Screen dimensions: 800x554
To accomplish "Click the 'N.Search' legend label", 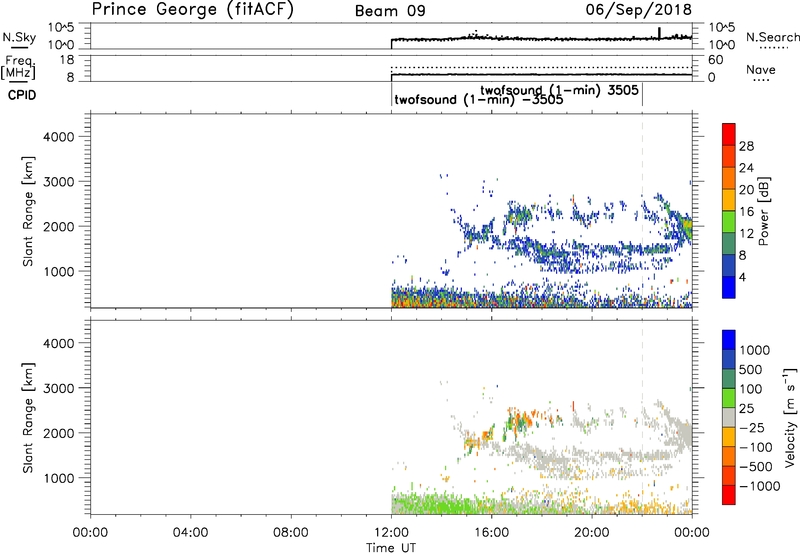I will pos(772,37).
